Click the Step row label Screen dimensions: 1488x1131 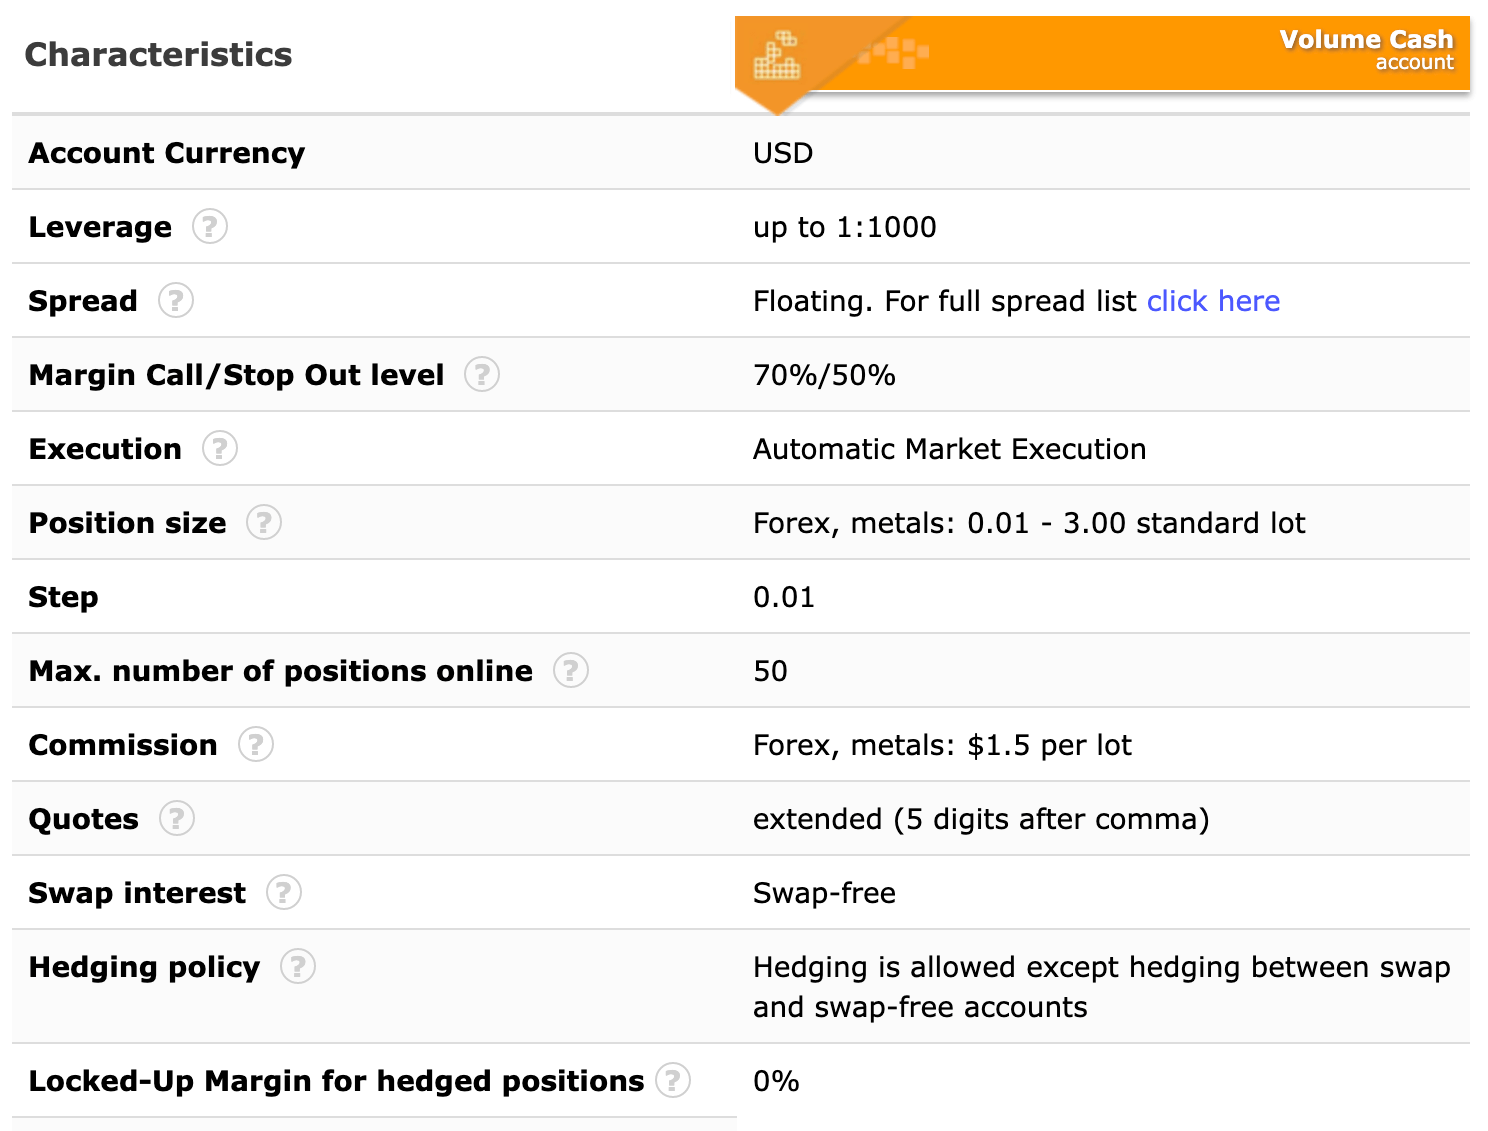pyautogui.click(x=63, y=597)
